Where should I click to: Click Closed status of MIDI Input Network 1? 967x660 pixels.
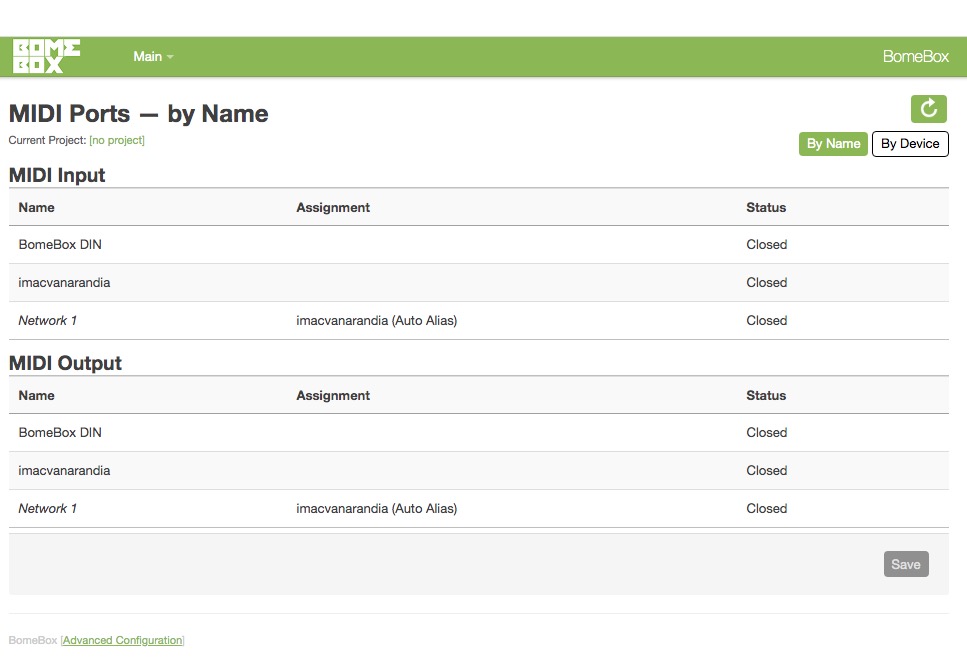(767, 320)
